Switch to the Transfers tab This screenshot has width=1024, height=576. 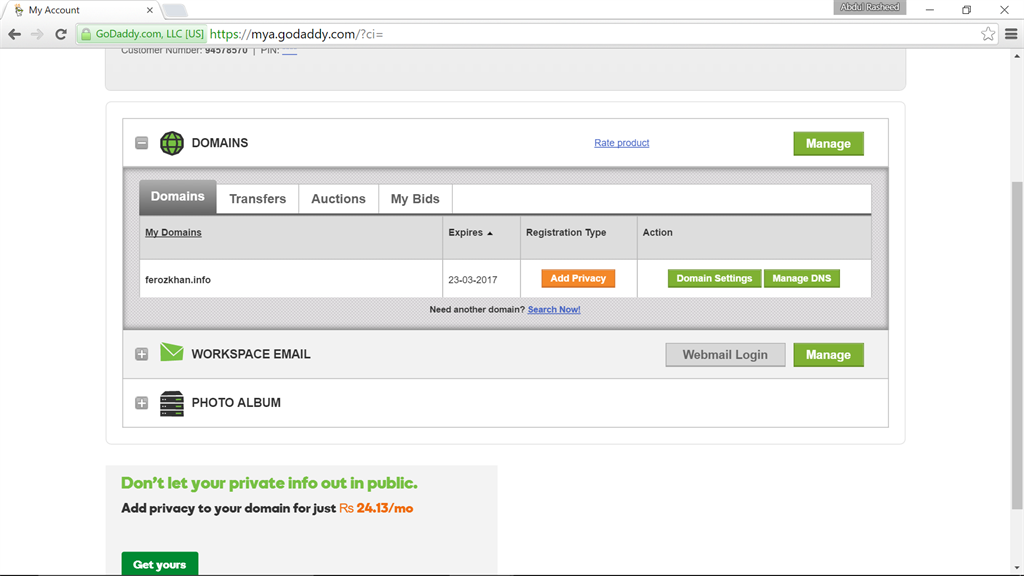point(257,199)
